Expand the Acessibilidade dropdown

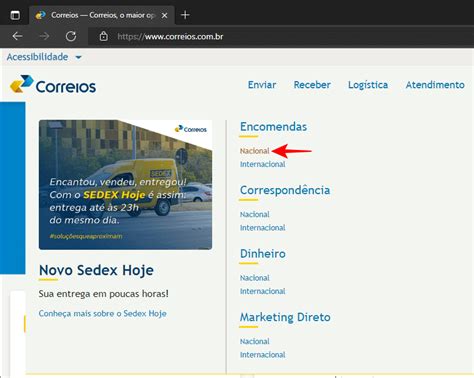44,57
